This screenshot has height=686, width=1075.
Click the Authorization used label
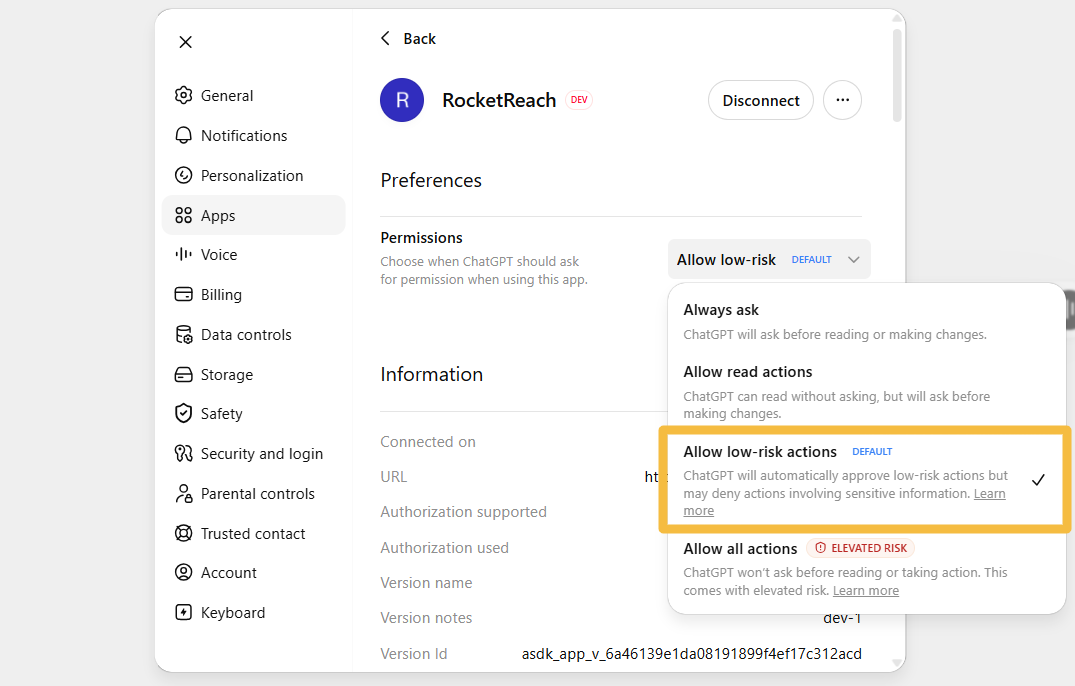(x=444, y=548)
